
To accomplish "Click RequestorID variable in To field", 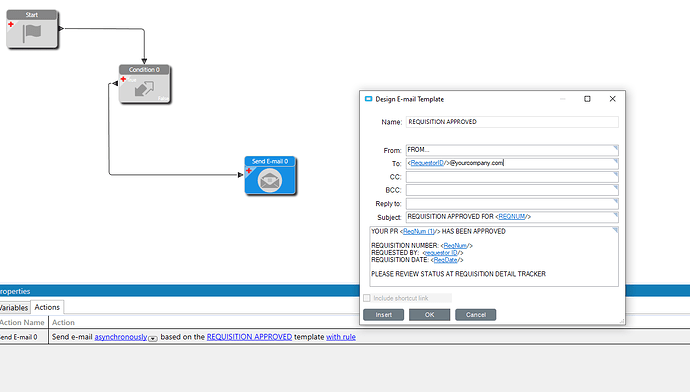I will tap(427, 163).
